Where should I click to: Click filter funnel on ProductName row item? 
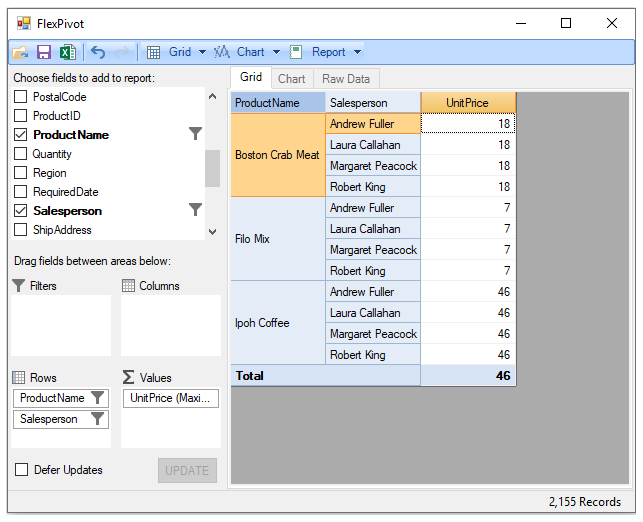[x=97, y=398]
